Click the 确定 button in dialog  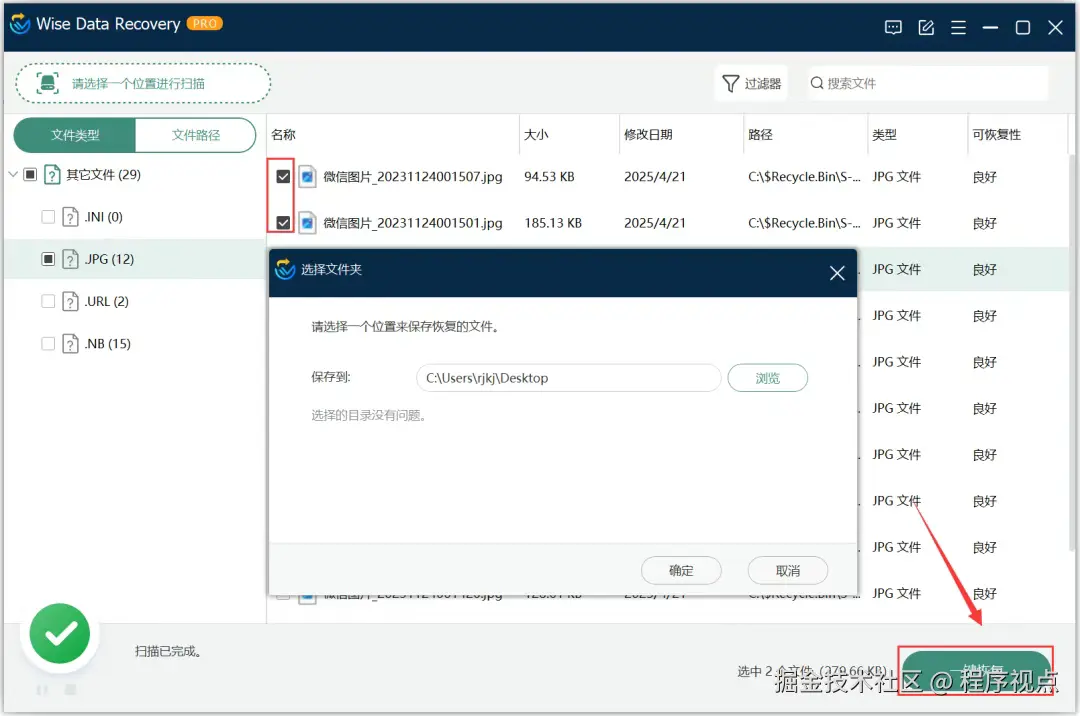[x=681, y=571]
